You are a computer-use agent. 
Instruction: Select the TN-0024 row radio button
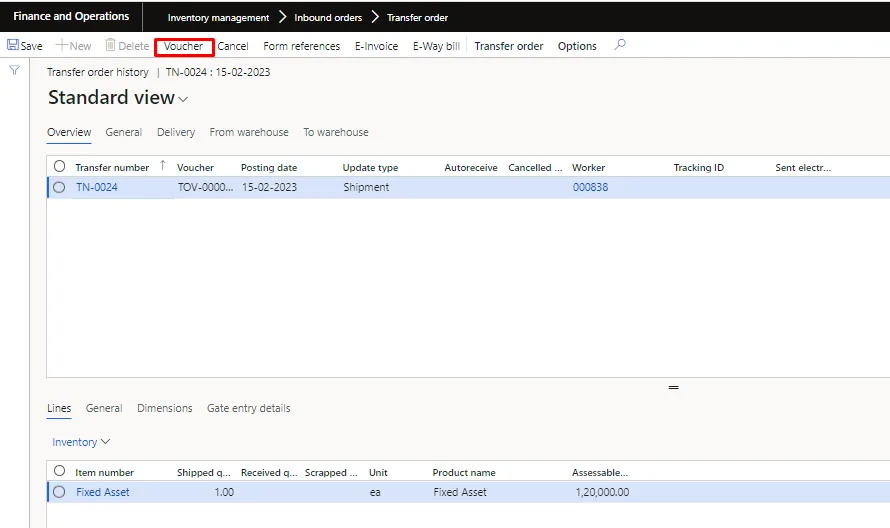coord(59,187)
